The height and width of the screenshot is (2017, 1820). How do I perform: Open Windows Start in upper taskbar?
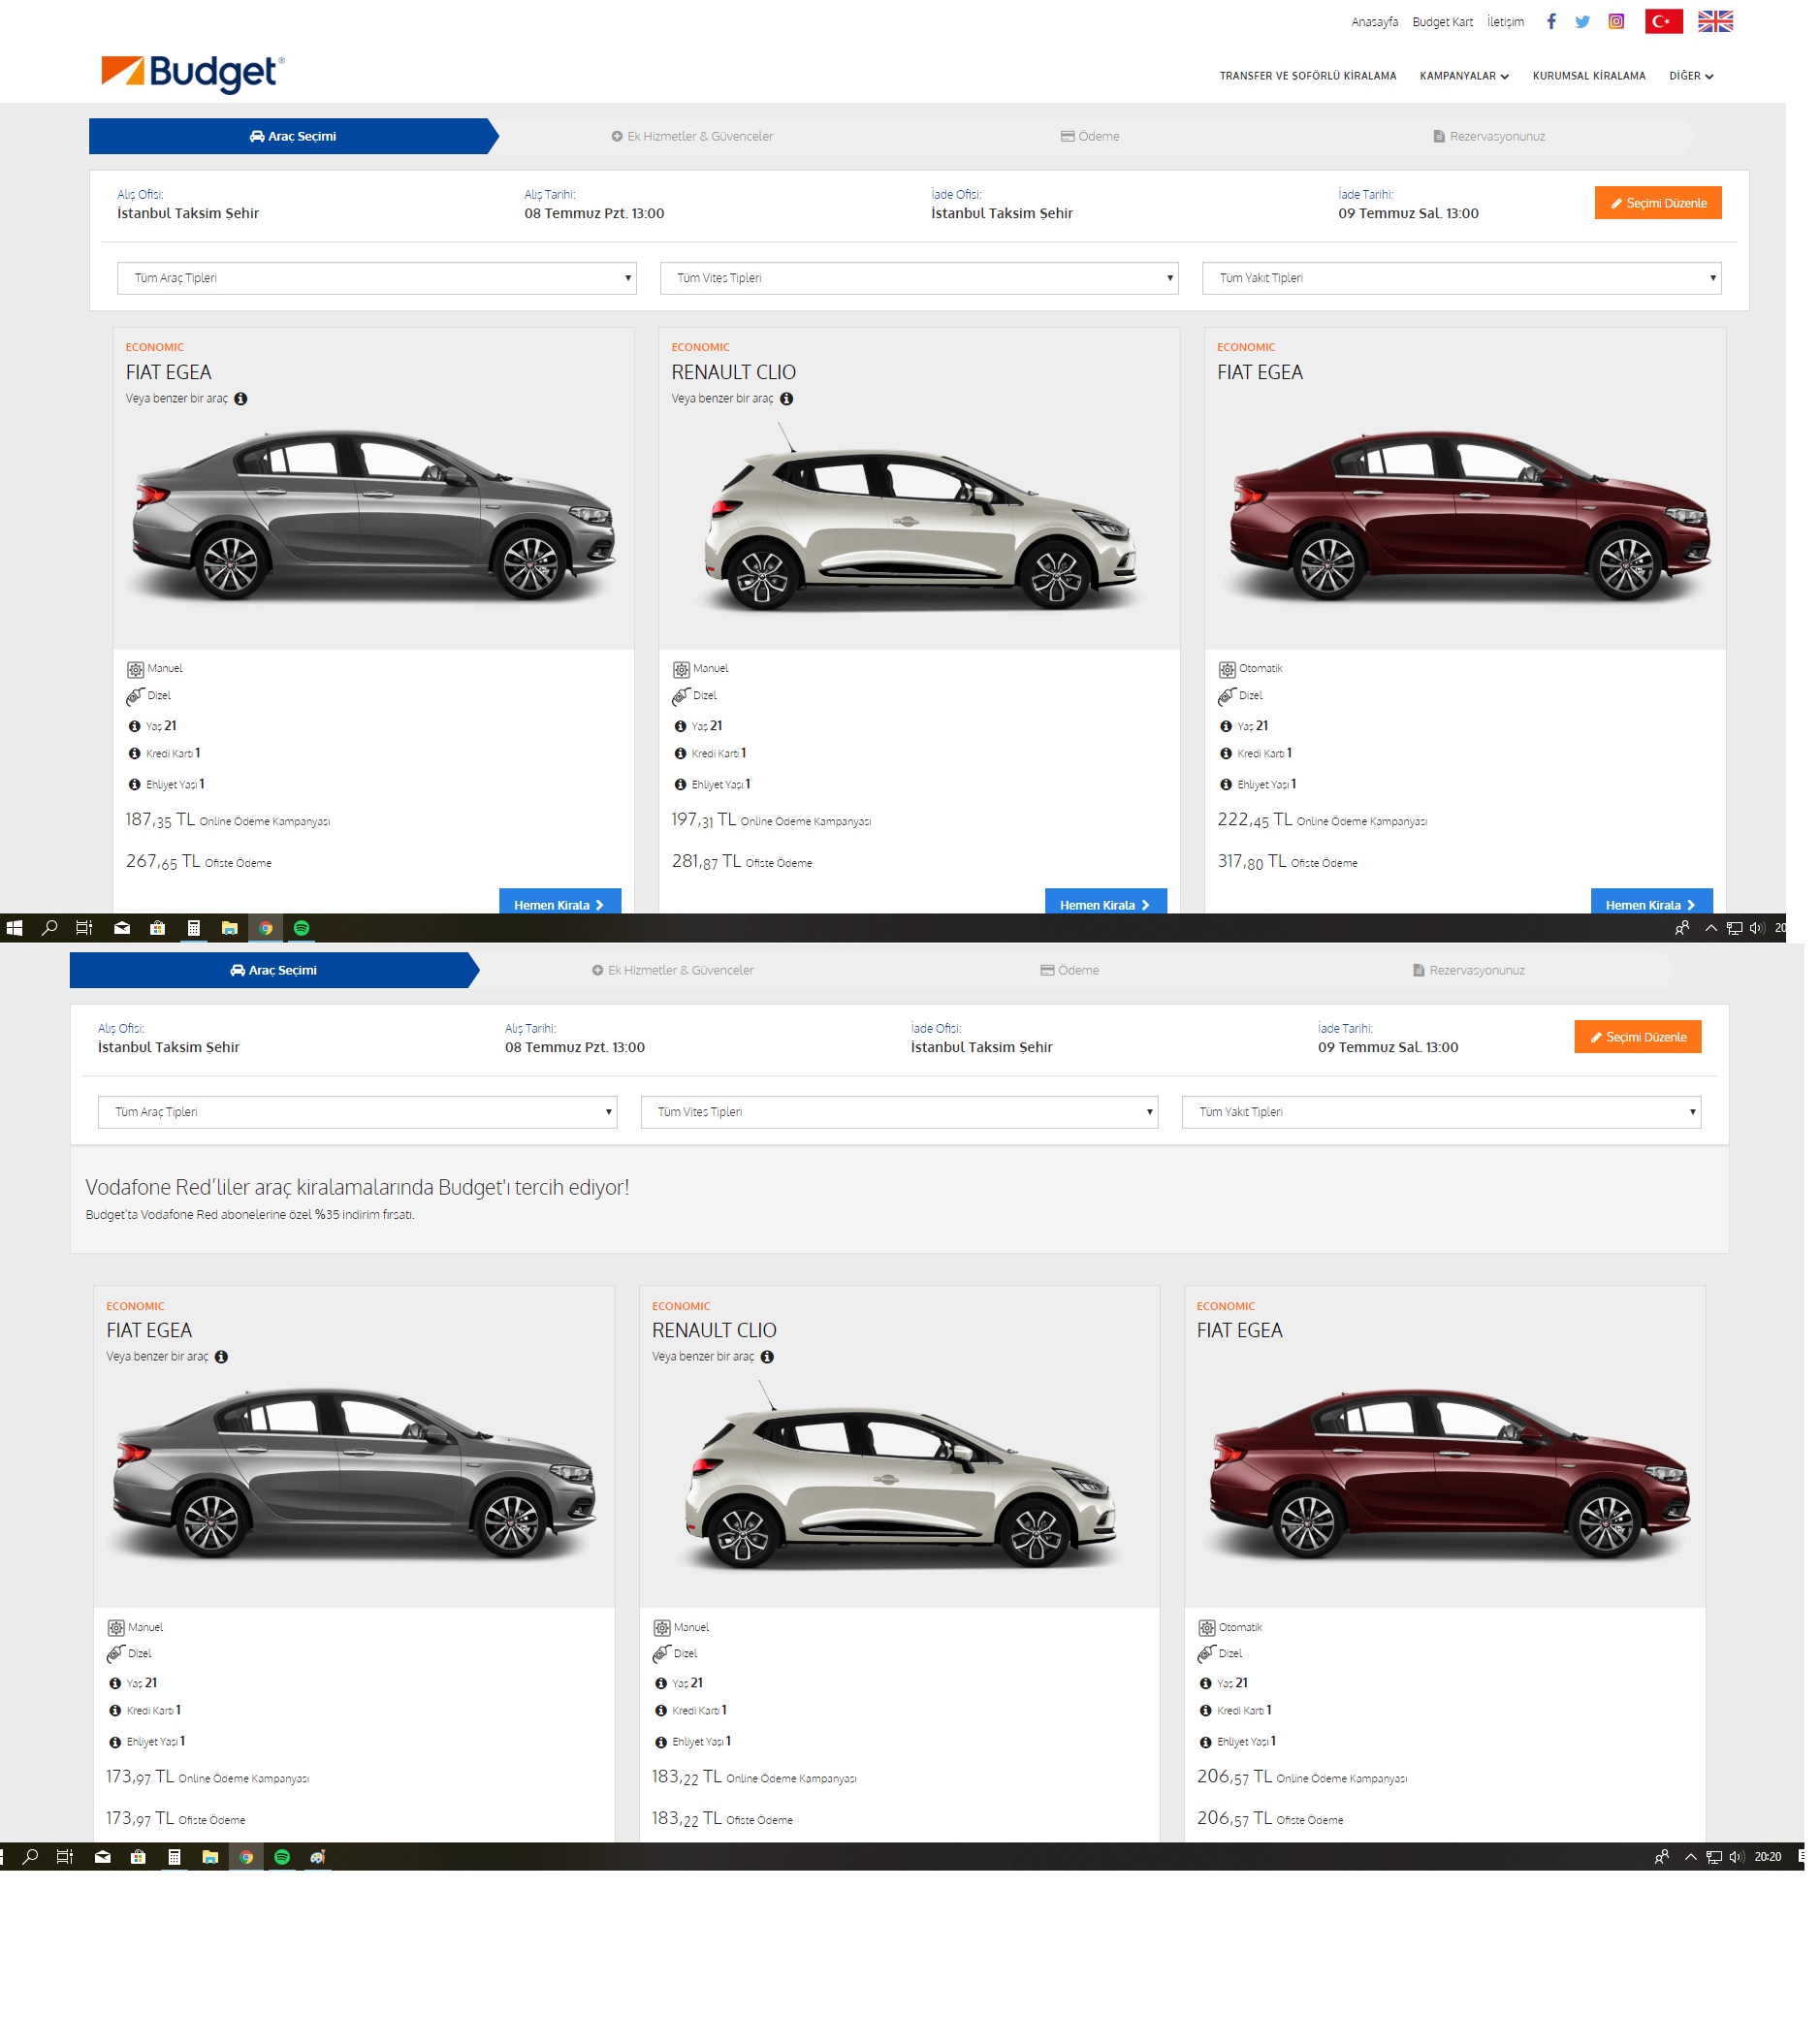pyautogui.click(x=14, y=927)
